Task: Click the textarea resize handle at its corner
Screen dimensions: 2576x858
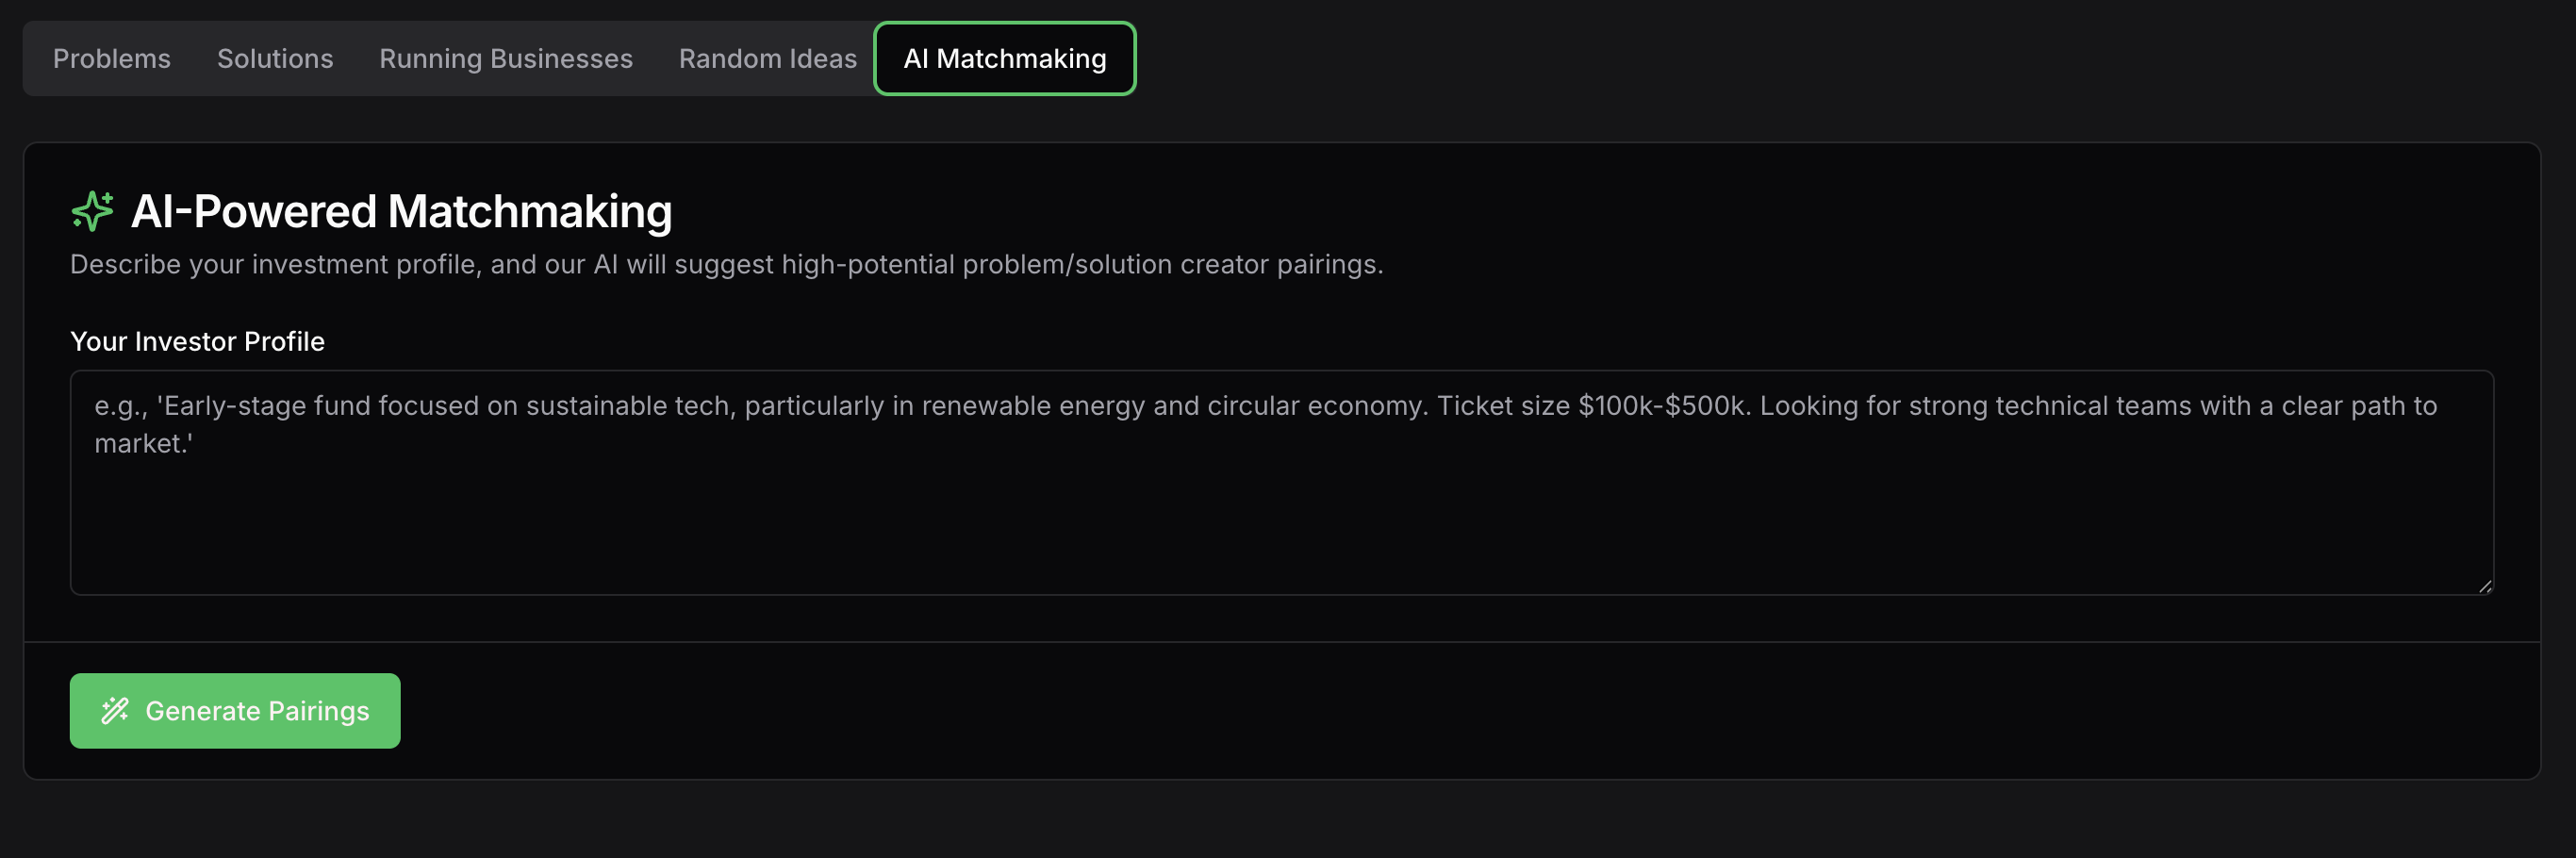Action: click(x=2485, y=586)
